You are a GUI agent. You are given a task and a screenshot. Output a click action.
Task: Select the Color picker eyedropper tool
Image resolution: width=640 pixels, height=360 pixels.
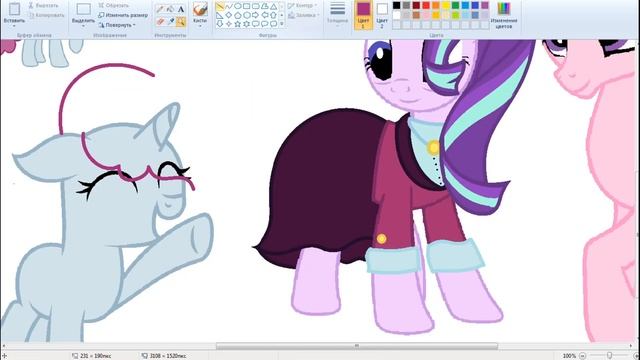(x=170, y=22)
